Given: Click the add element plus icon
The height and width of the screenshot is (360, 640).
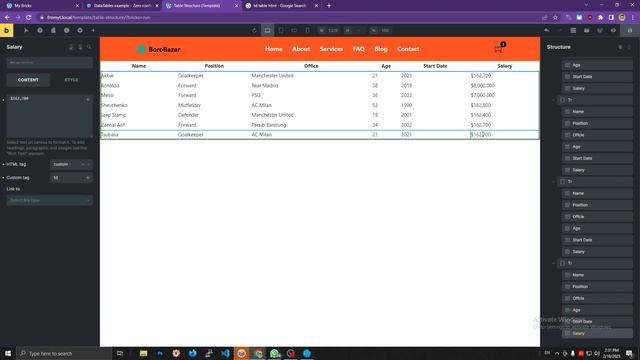Looking at the screenshot, I should tap(93, 31).
